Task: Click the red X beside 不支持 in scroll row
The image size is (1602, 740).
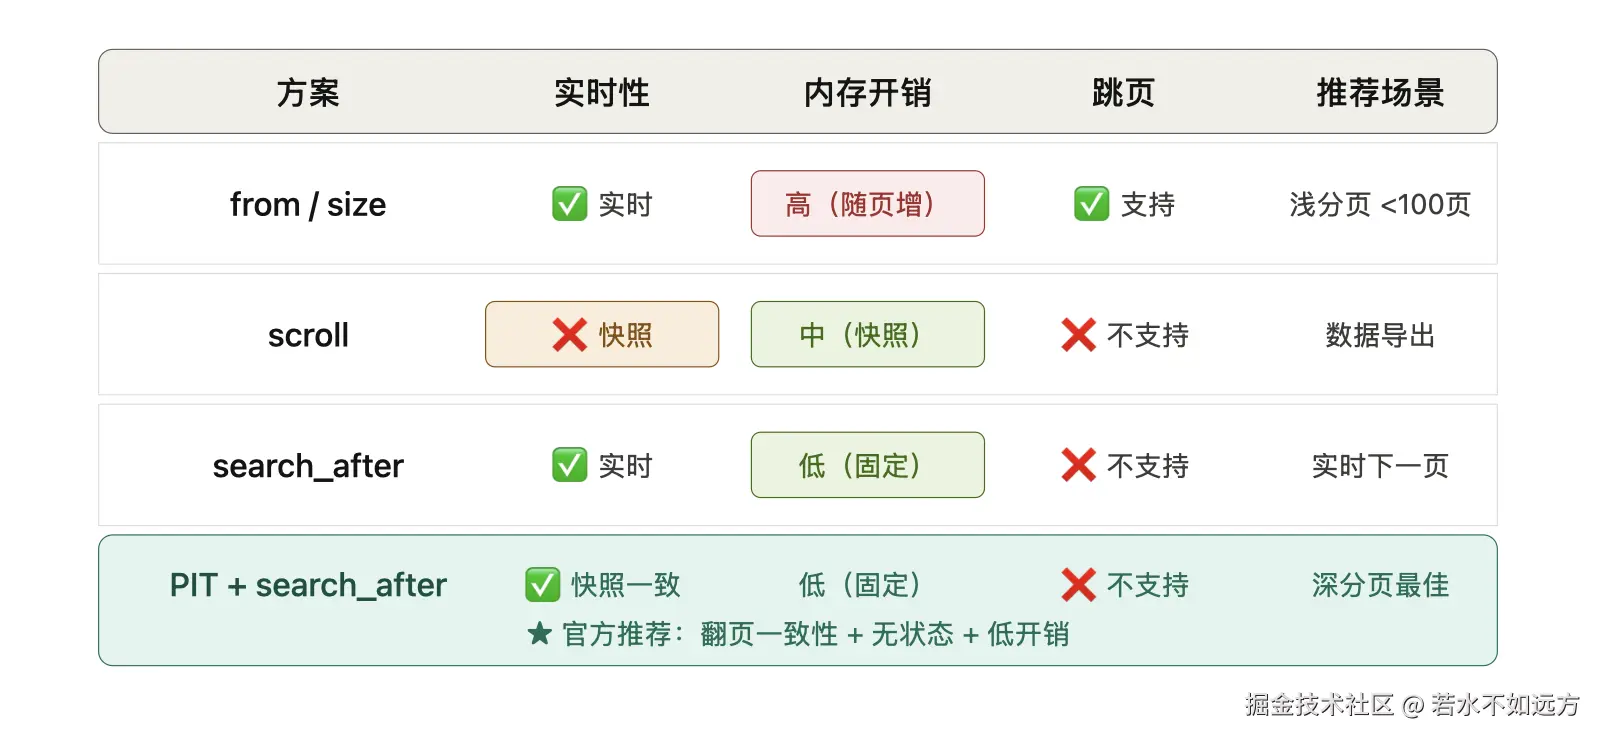Action: [x=1079, y=335]
